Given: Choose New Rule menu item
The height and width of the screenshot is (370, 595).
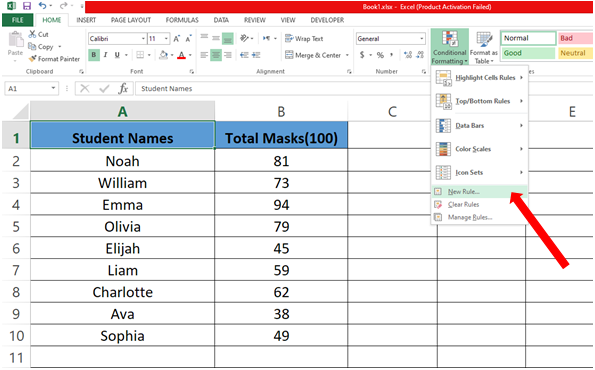Looking at the screenshot, I should [x=480, y=192].
